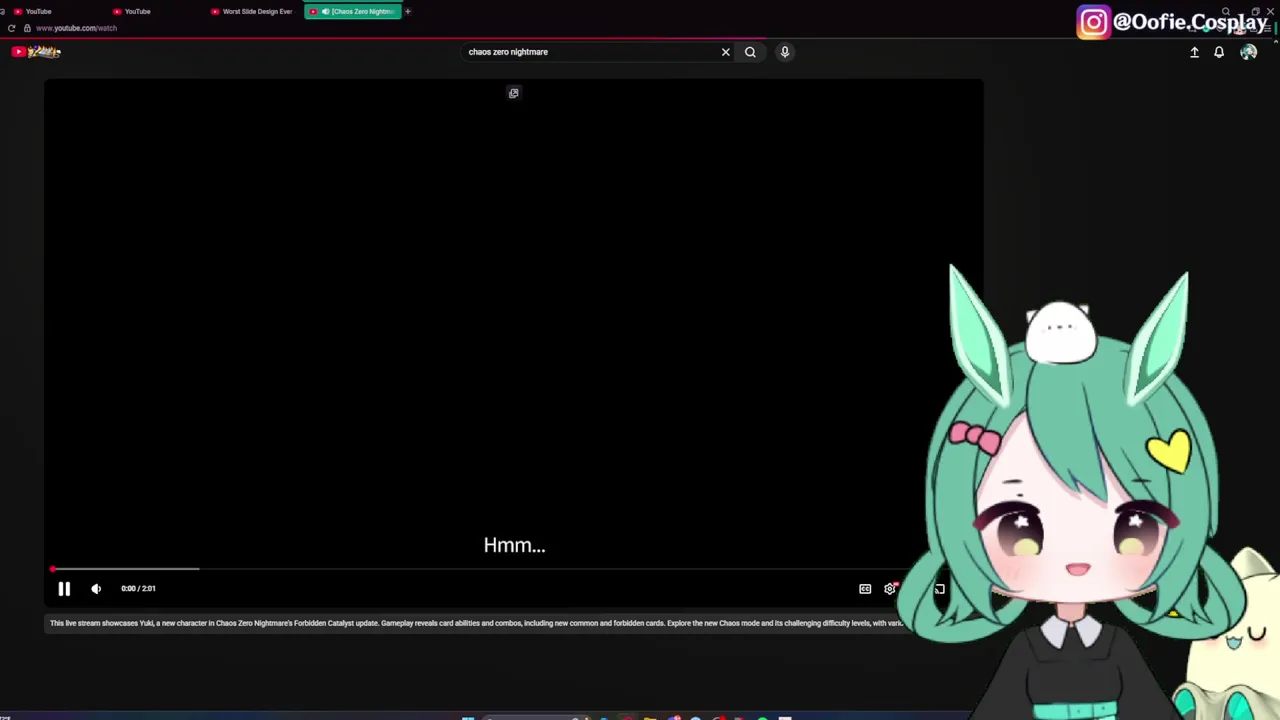This screenshot has width=1280, height=720.
Task: Click the search magnifier button
Action: click(x=750, y=52)
